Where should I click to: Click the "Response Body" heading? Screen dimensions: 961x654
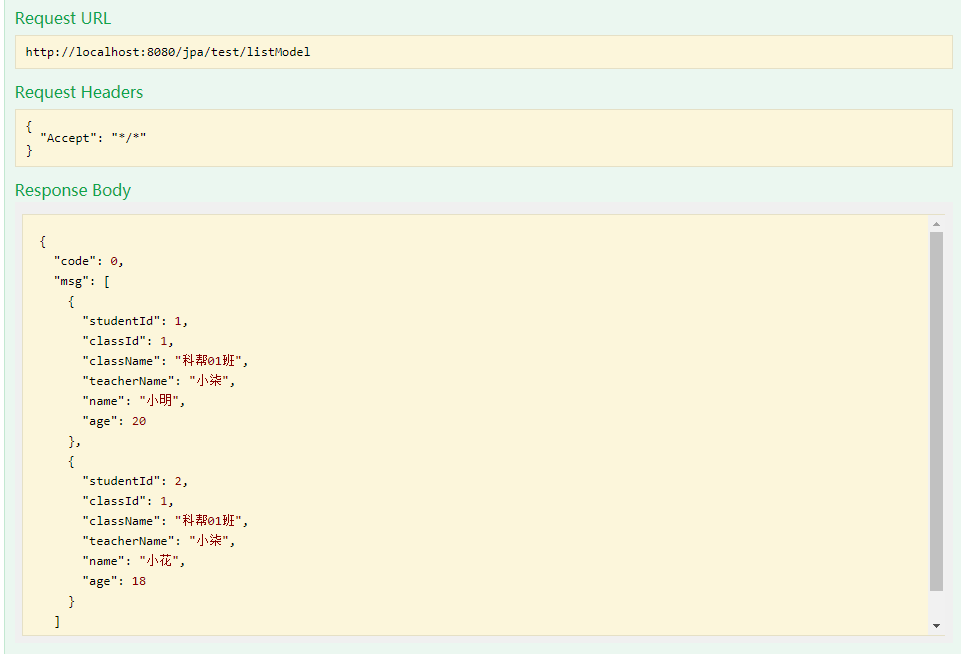pyautogui.click(x=73, y=190)
